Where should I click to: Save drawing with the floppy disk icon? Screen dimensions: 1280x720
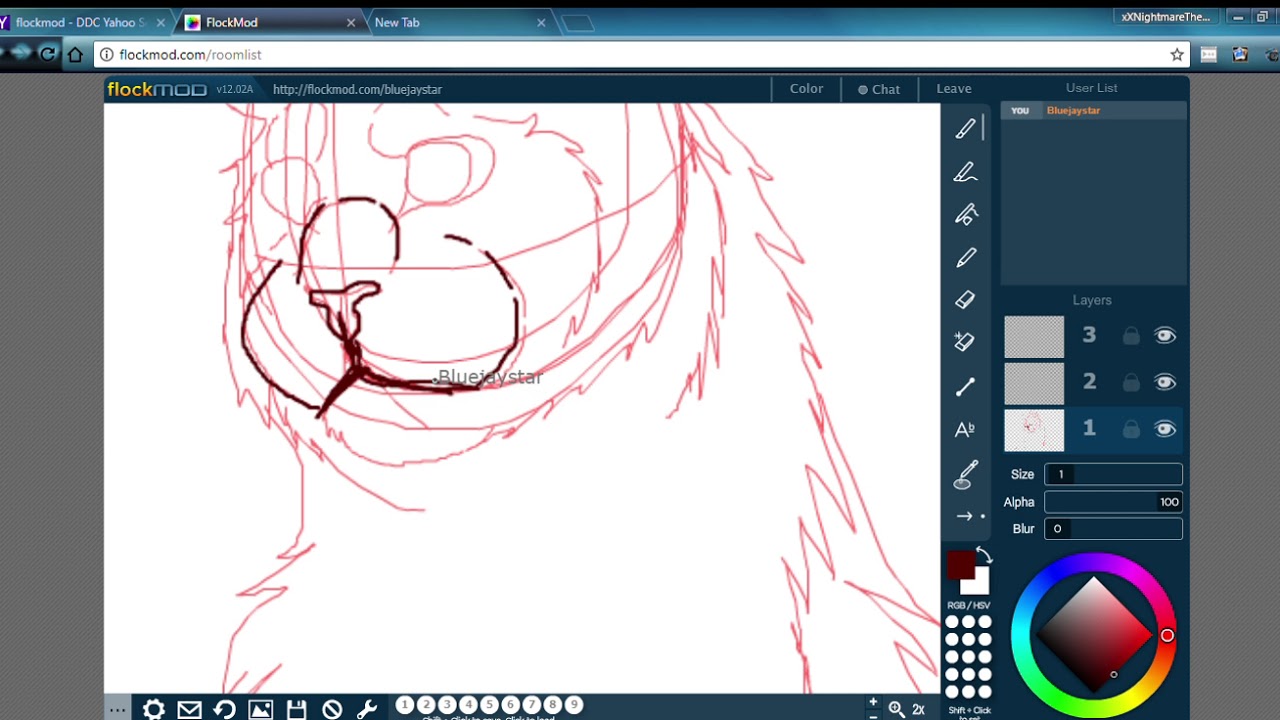click(x=296, y=710)
